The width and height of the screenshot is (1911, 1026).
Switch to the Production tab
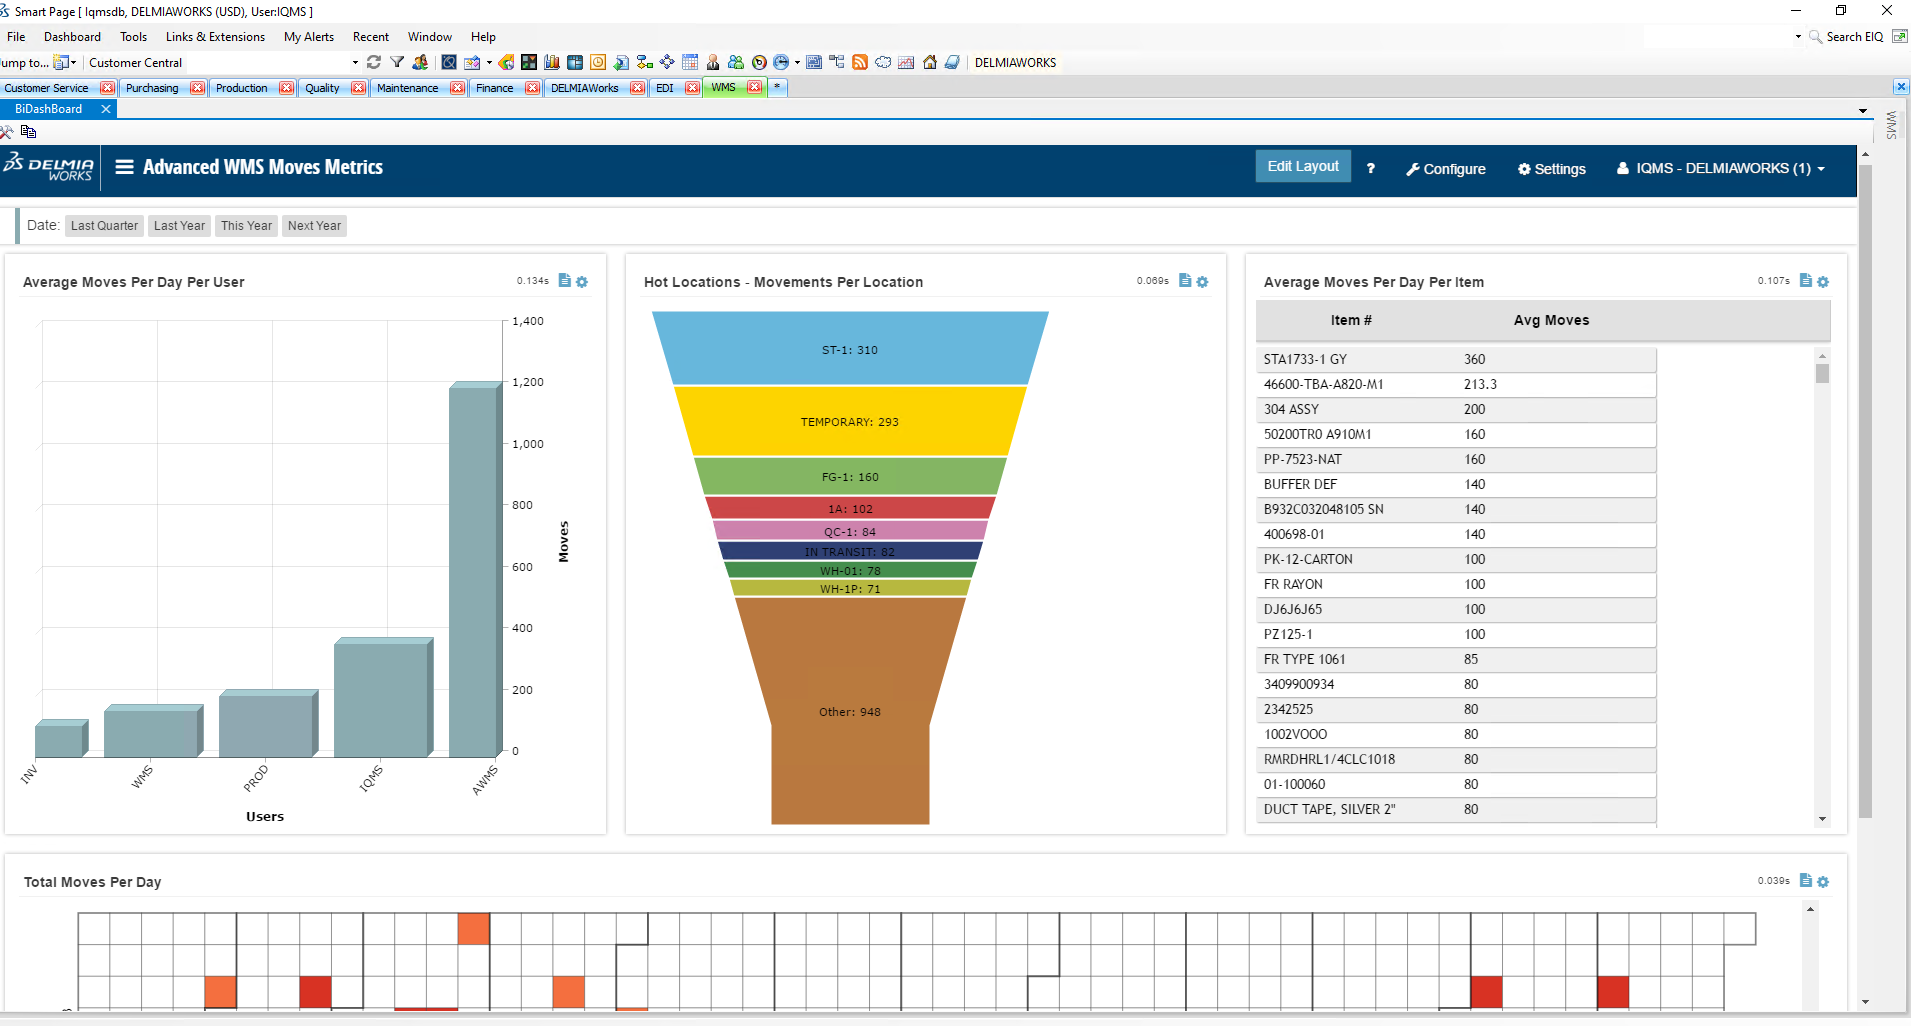[x=242, y=88]
